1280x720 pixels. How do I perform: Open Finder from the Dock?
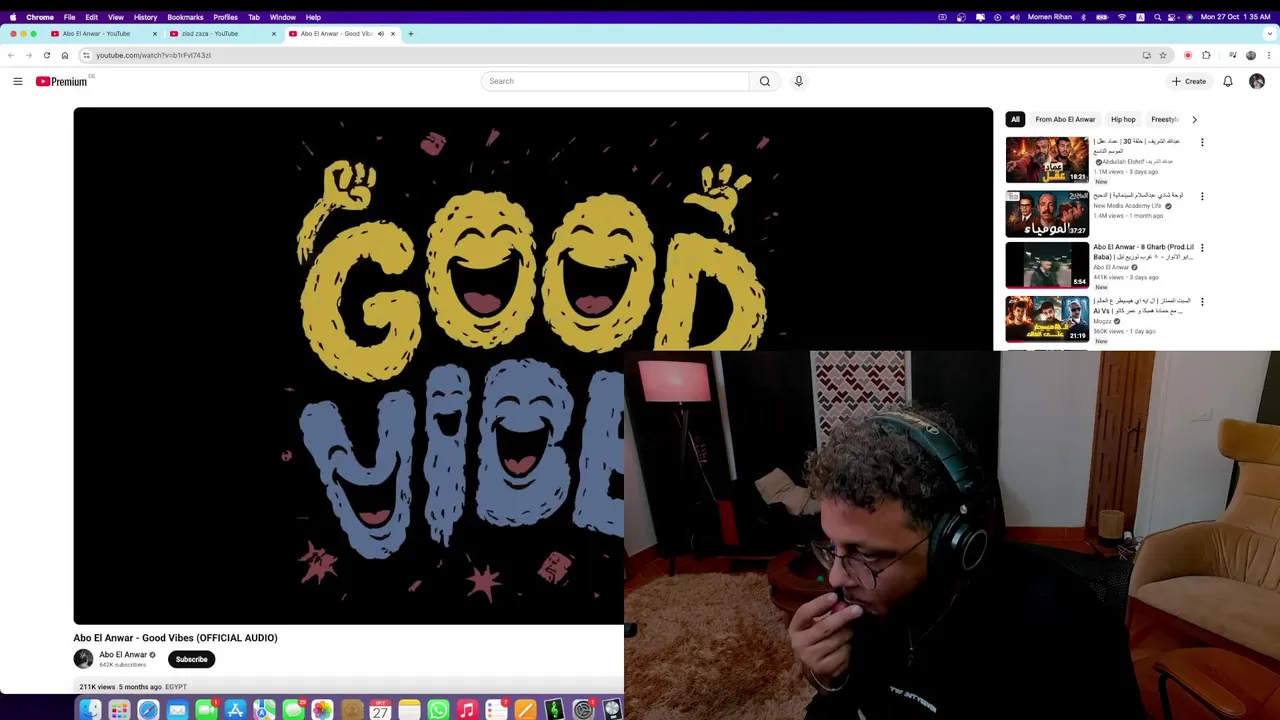coord(90,710)
